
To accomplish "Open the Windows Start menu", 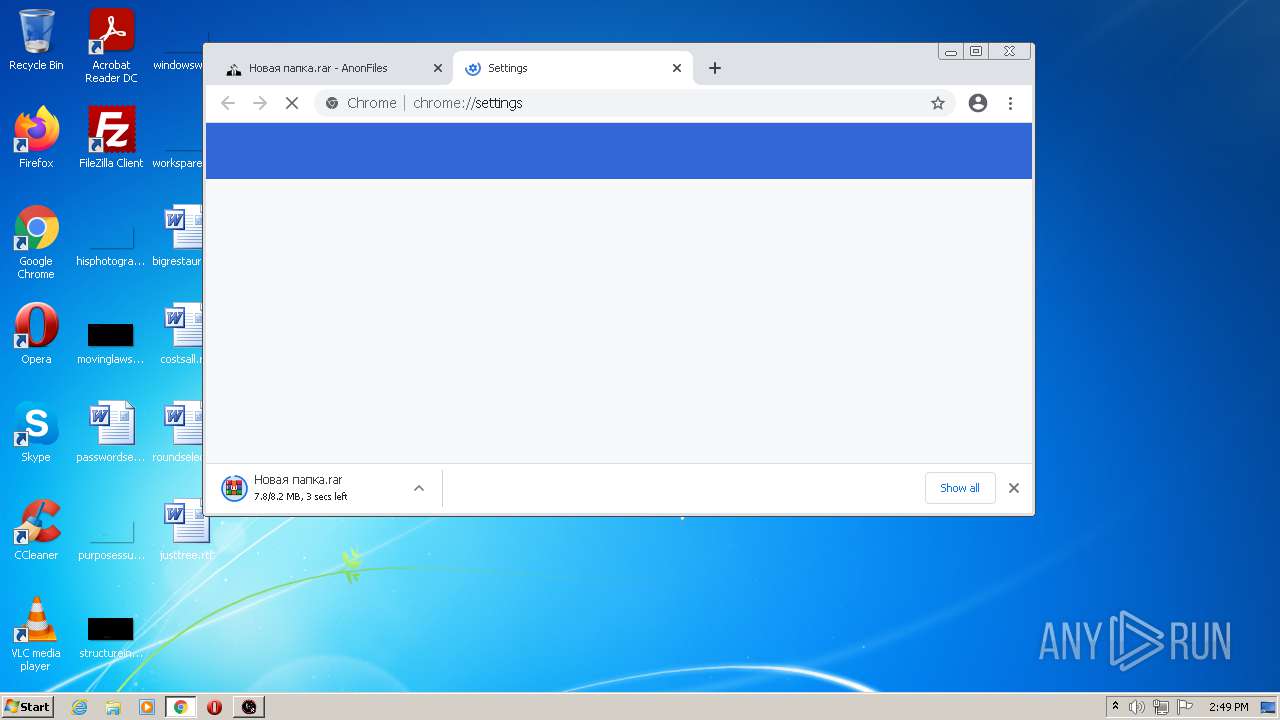I will pos(28,707).
